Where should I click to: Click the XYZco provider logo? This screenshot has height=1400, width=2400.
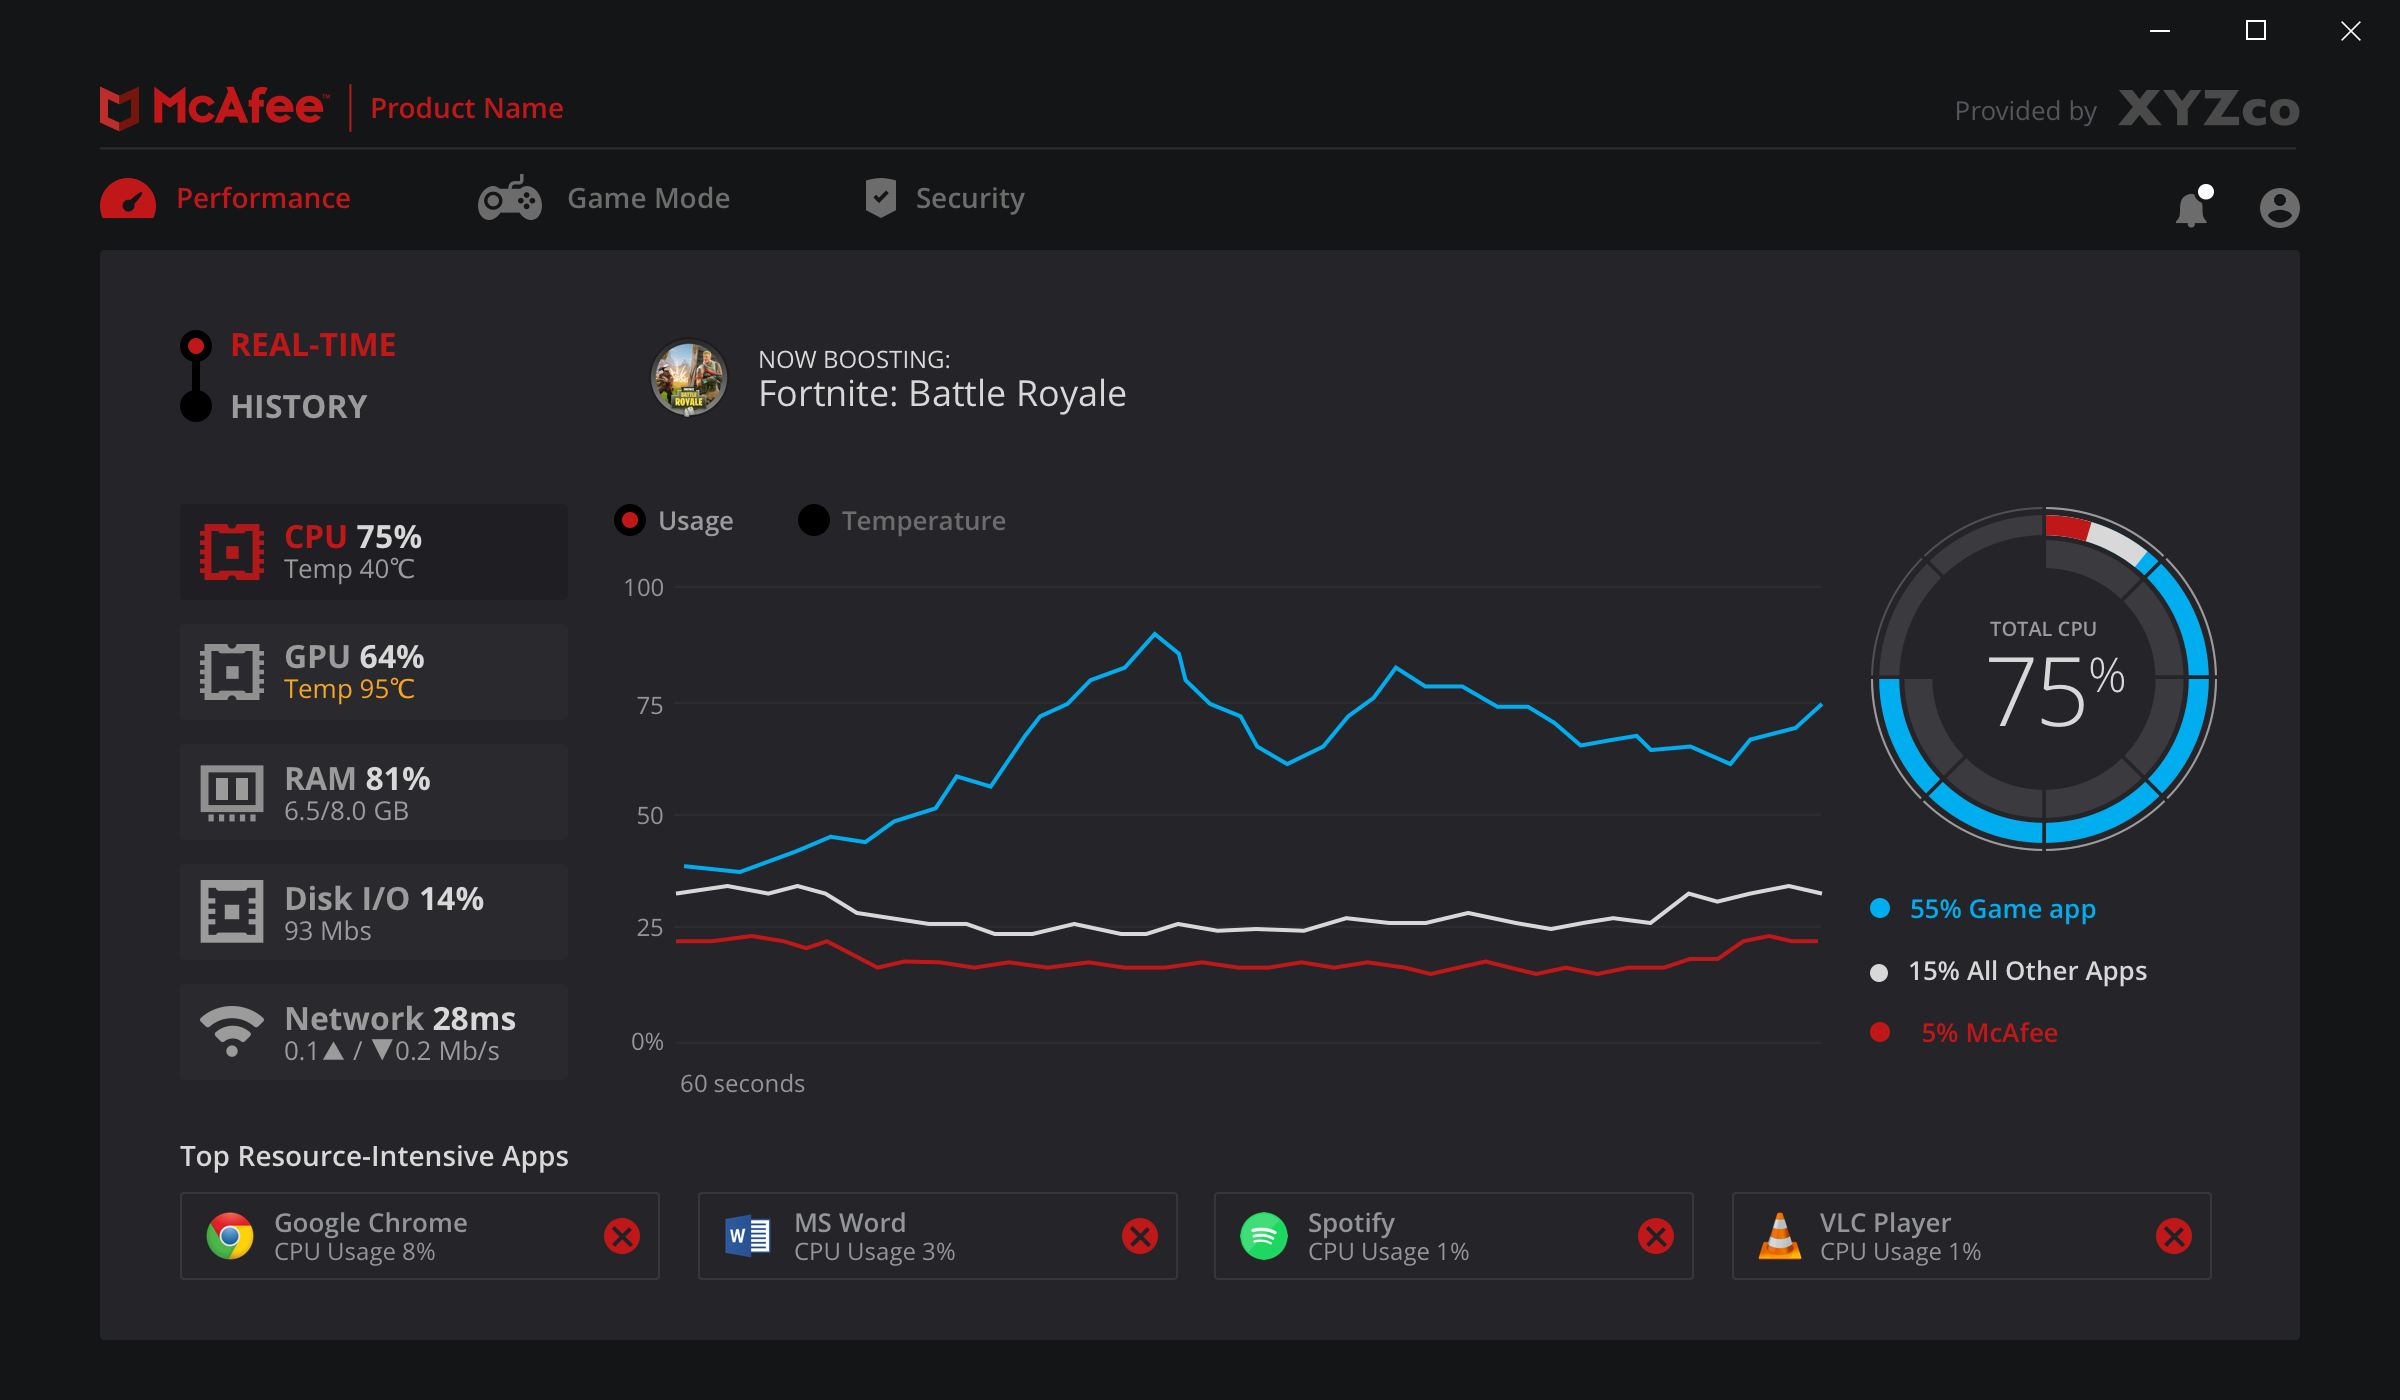pyautogui.click(x=2208, y=109)
